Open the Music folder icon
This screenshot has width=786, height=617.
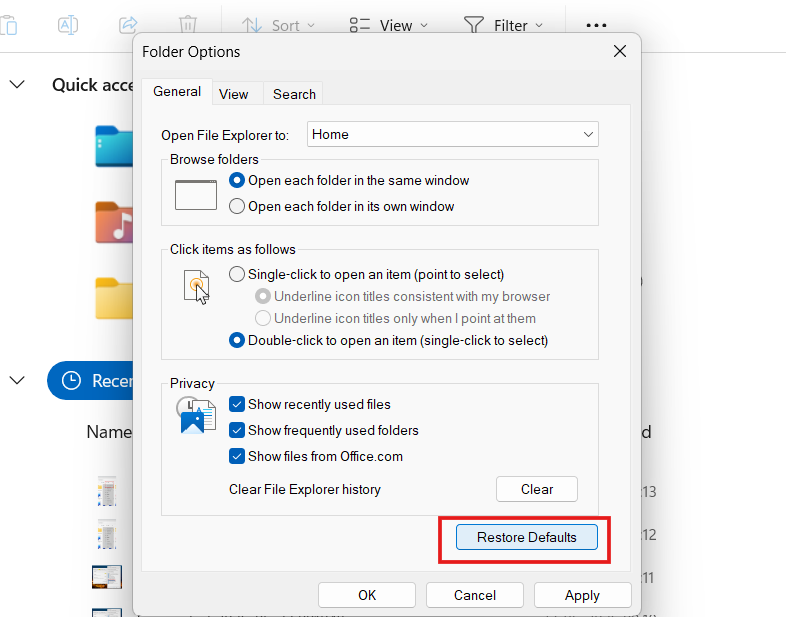tap(114, 223)
